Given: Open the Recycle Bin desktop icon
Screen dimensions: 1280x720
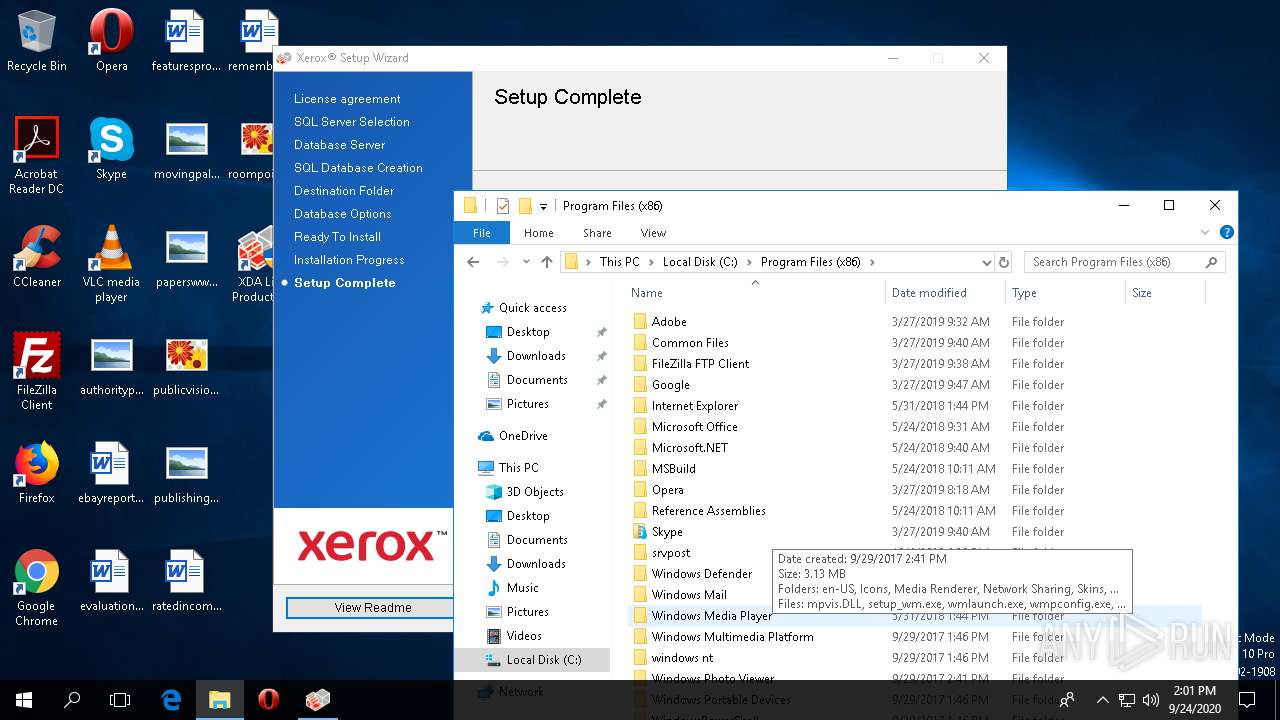Looking at the screenshot, I should [x=37, y=41].
